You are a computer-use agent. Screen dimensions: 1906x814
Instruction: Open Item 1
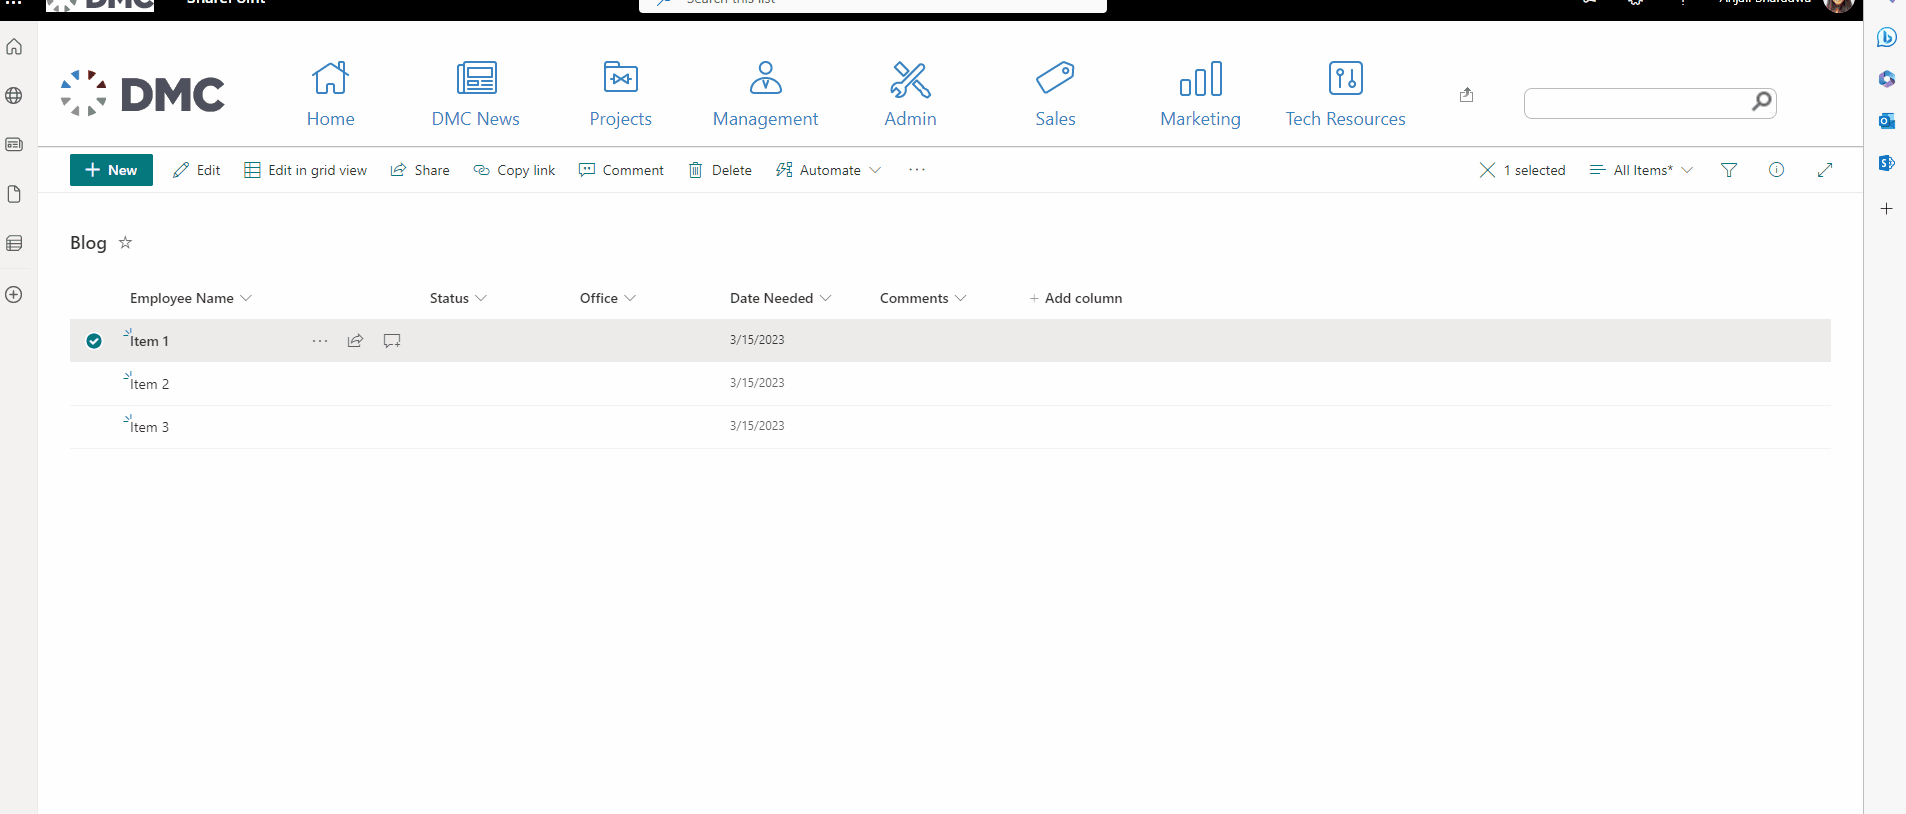(x=149, y=341)
